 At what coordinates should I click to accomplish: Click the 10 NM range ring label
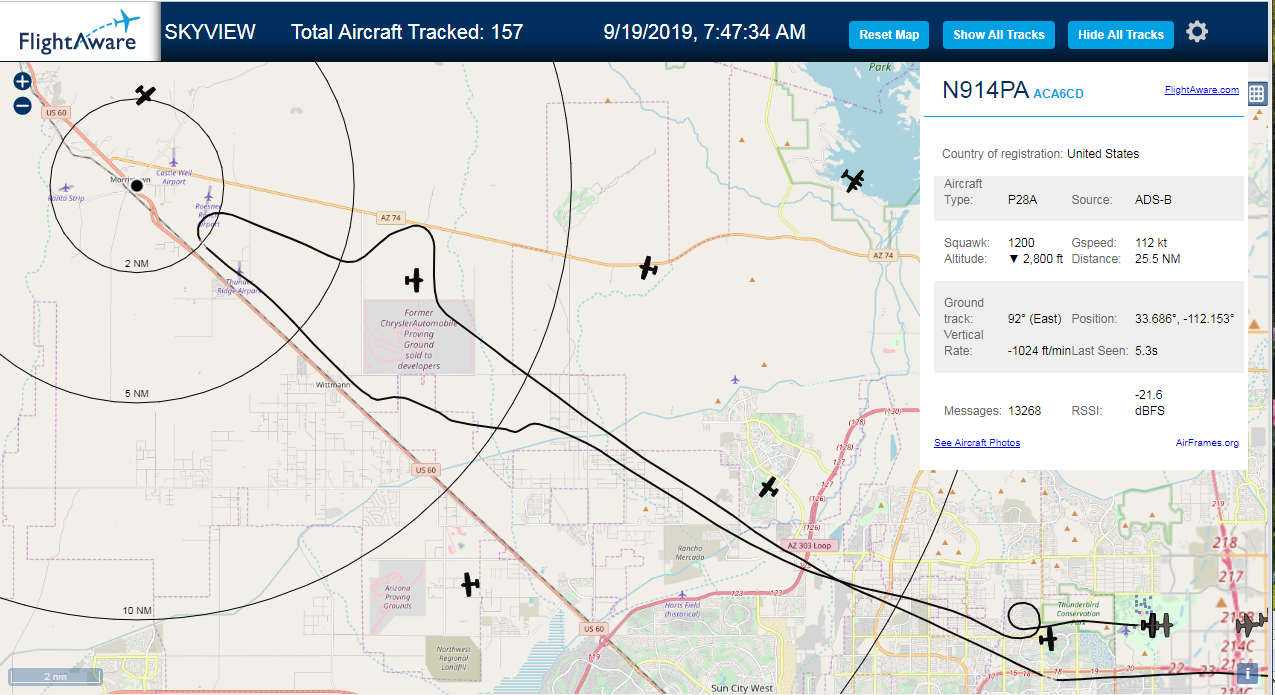[x=137, y=611]
